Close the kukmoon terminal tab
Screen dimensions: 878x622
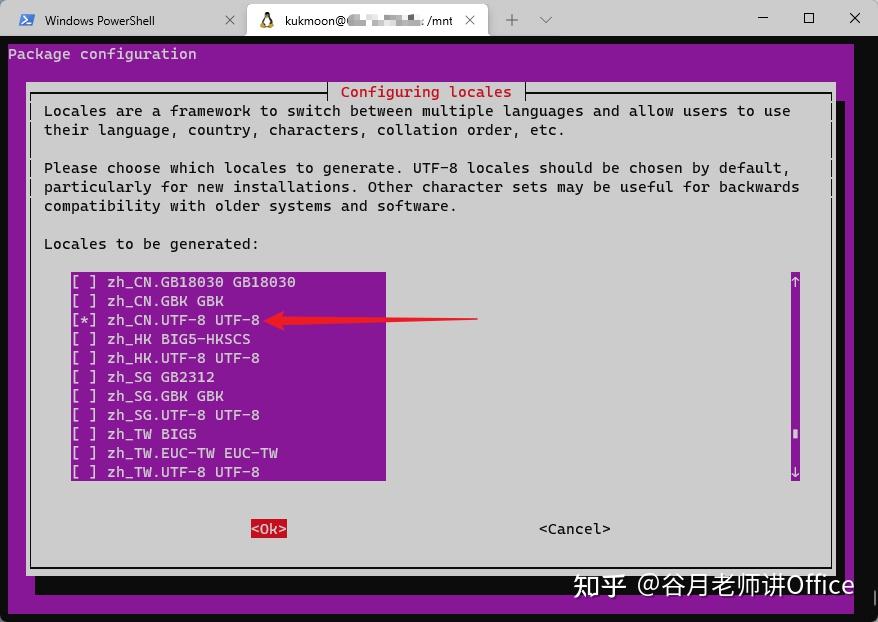point(471,20)
